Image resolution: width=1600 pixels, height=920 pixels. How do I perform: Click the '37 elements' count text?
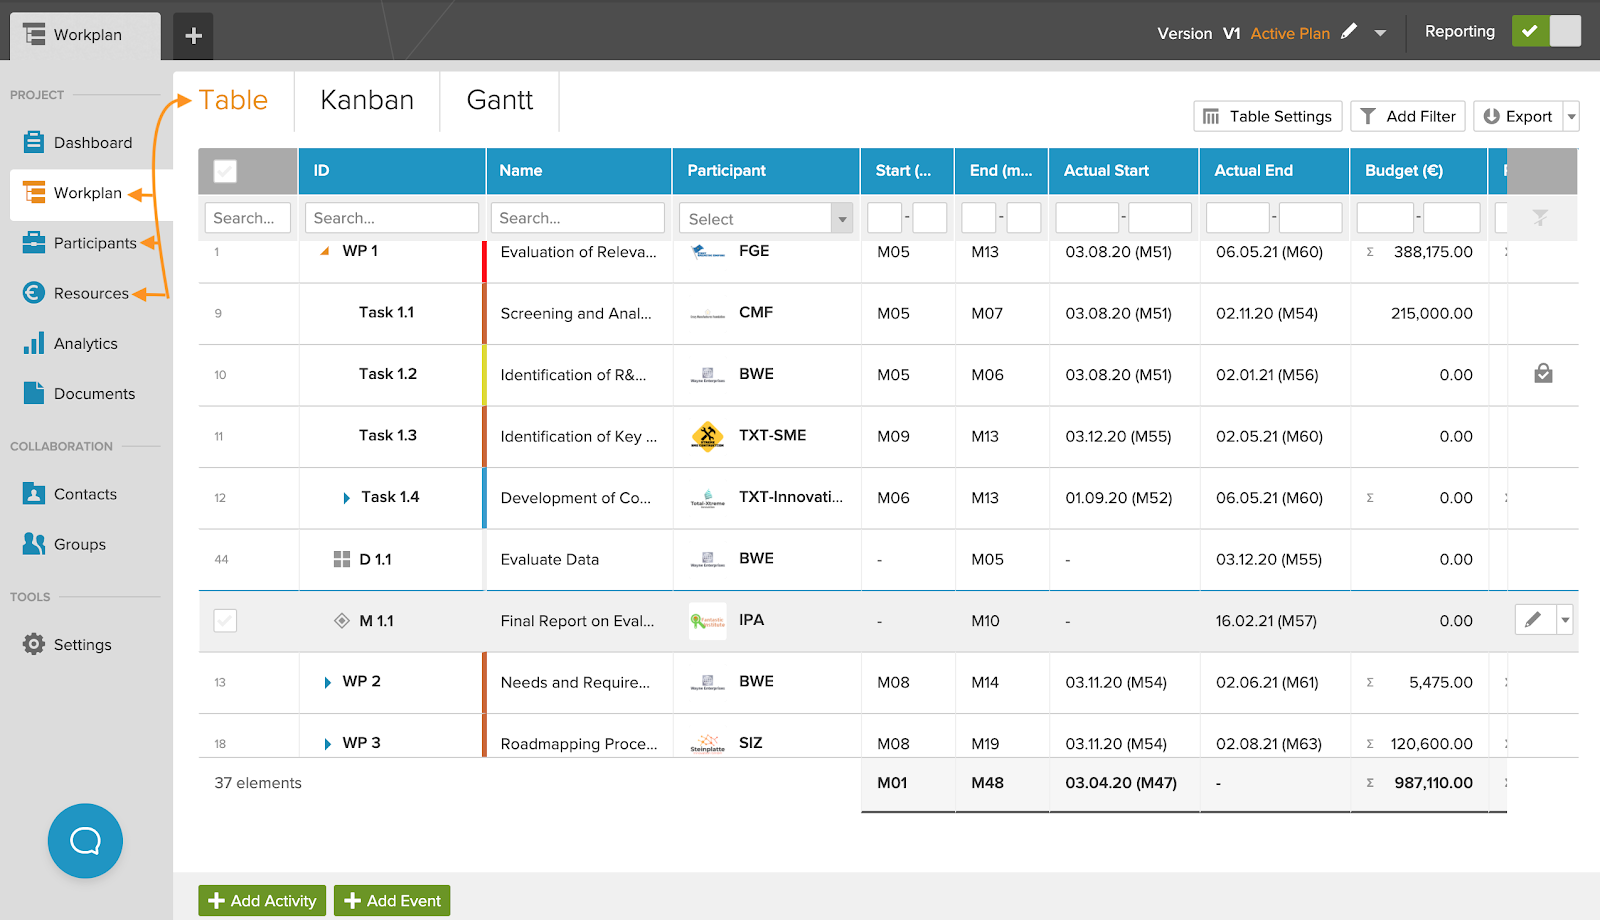pyautogui.click(x=258, y=783)
